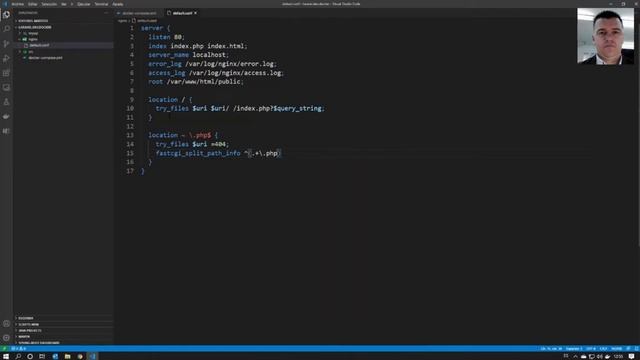Click the end-of-line sequence status item
Viewport: 640px width, 360px height.
(x=603, y=349)
